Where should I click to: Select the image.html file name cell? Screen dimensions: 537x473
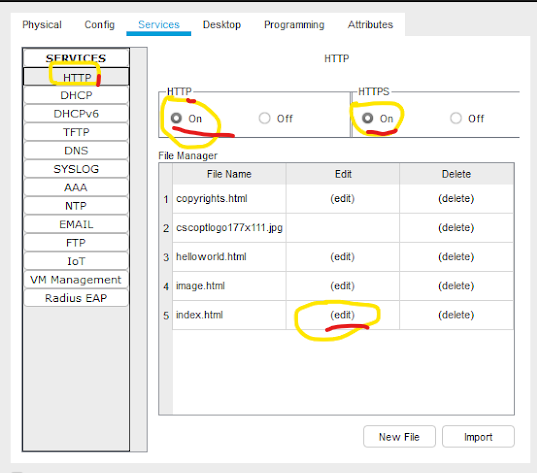point(229,286)
